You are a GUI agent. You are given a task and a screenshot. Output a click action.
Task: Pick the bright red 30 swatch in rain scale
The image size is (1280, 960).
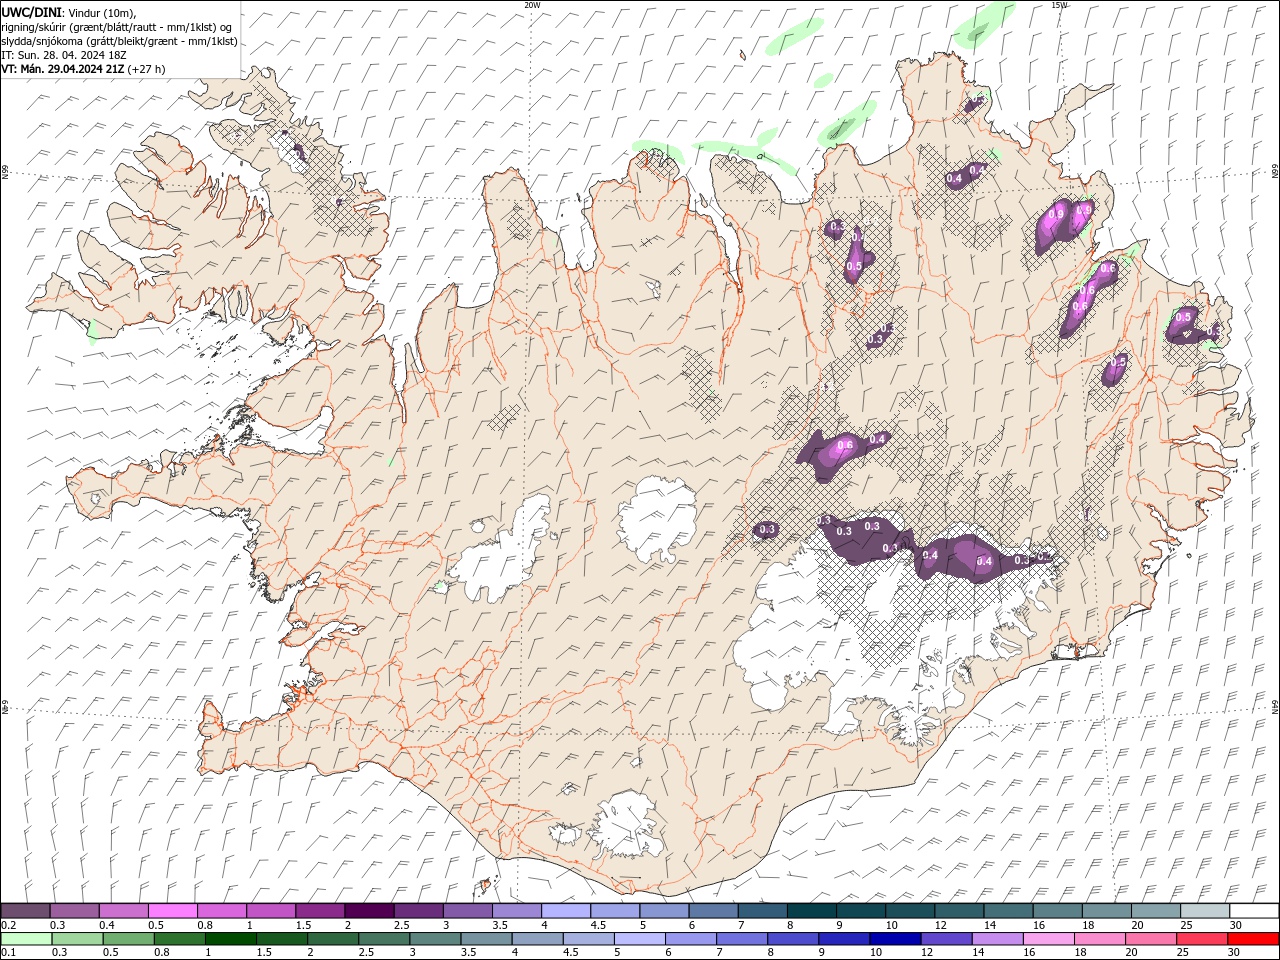click(x=1253, y=939)
